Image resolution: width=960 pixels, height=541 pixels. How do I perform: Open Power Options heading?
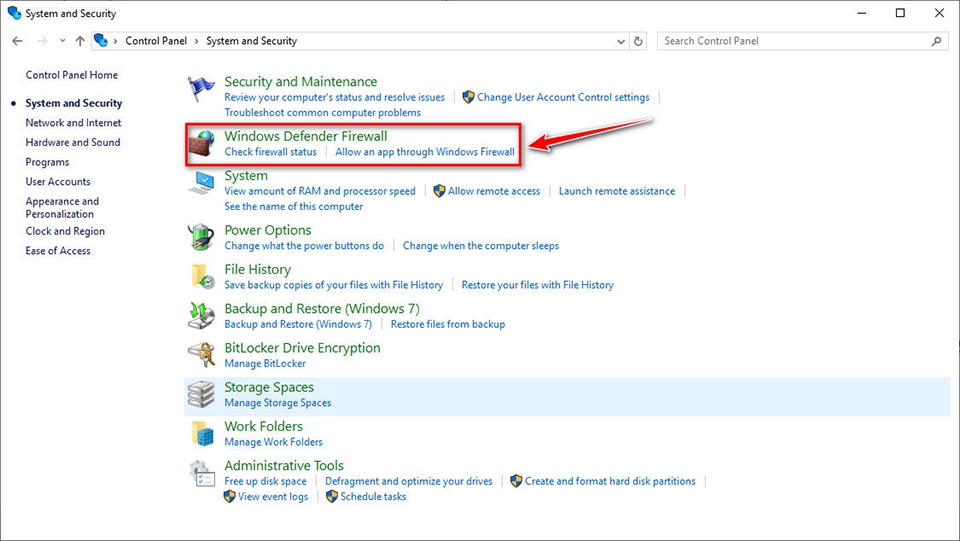click(268, 230)
